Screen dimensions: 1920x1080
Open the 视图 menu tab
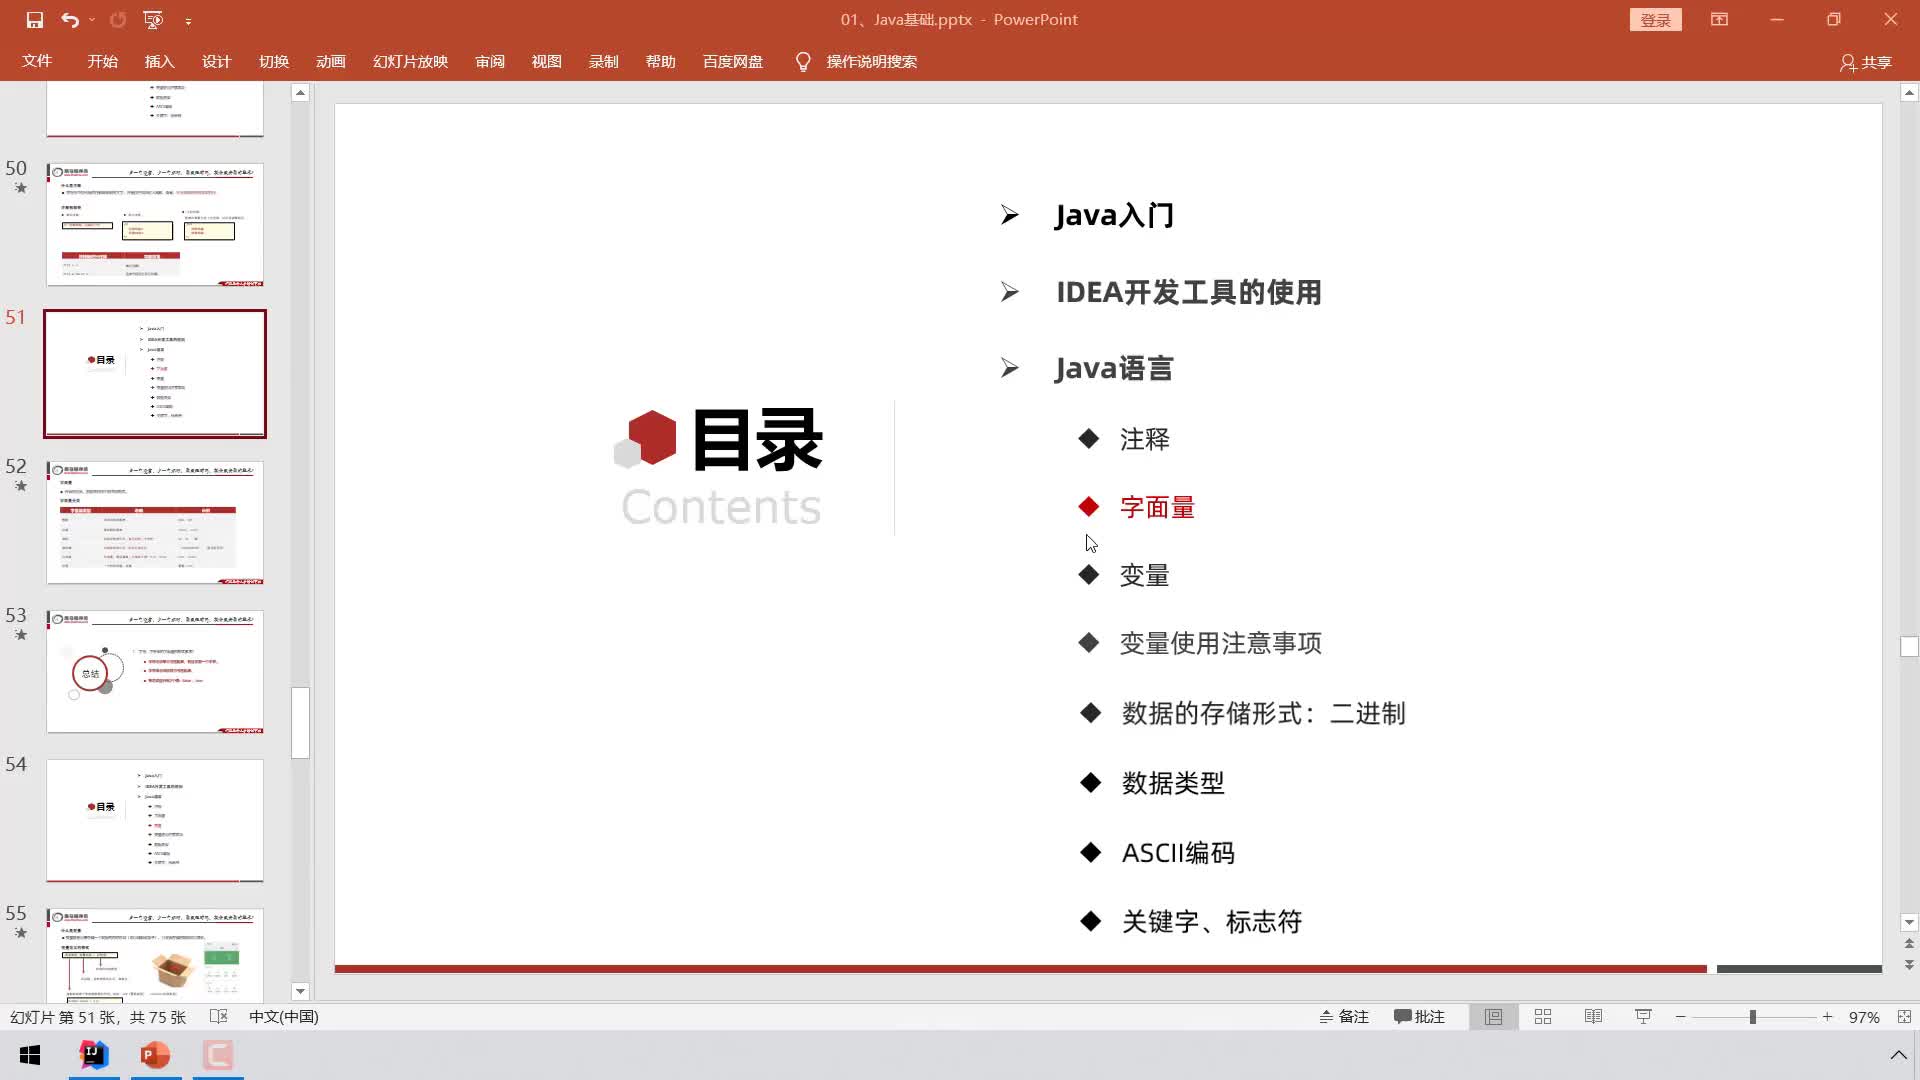(x=546, y=61)
